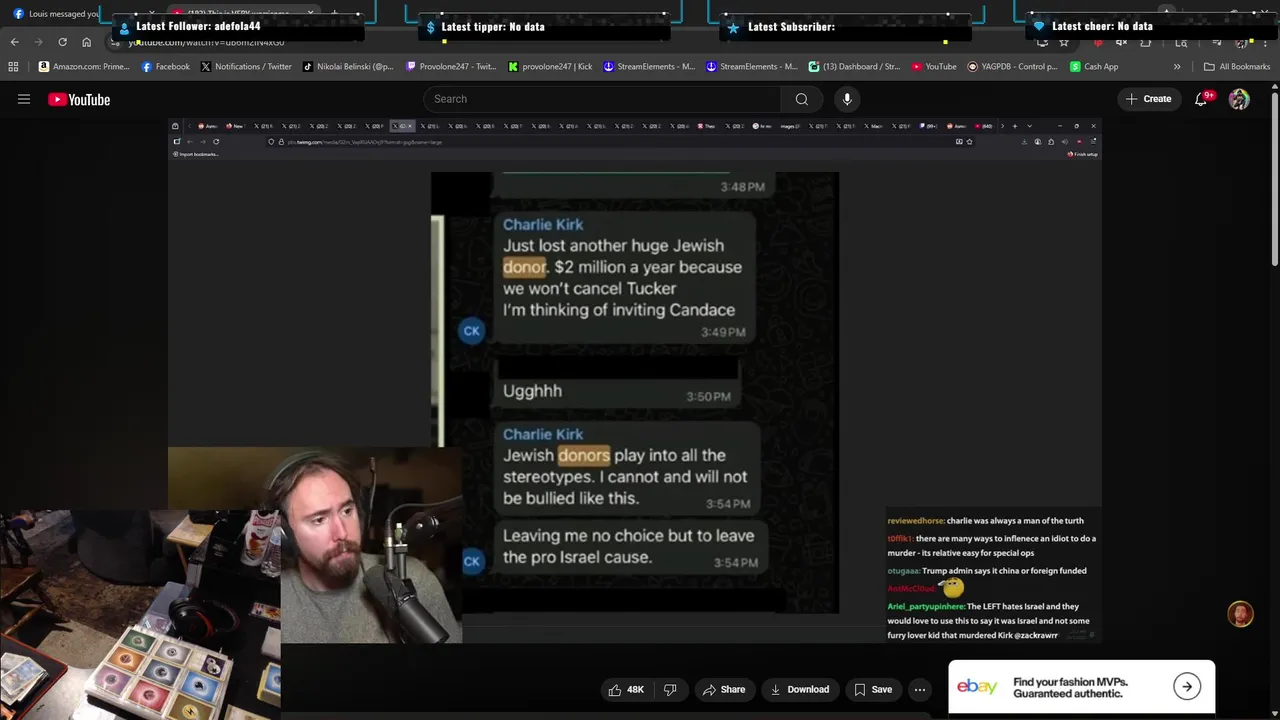Open Amazon.com Prime bookmark
Viewport: 1280px width, 720px height.
click(84, 67)
